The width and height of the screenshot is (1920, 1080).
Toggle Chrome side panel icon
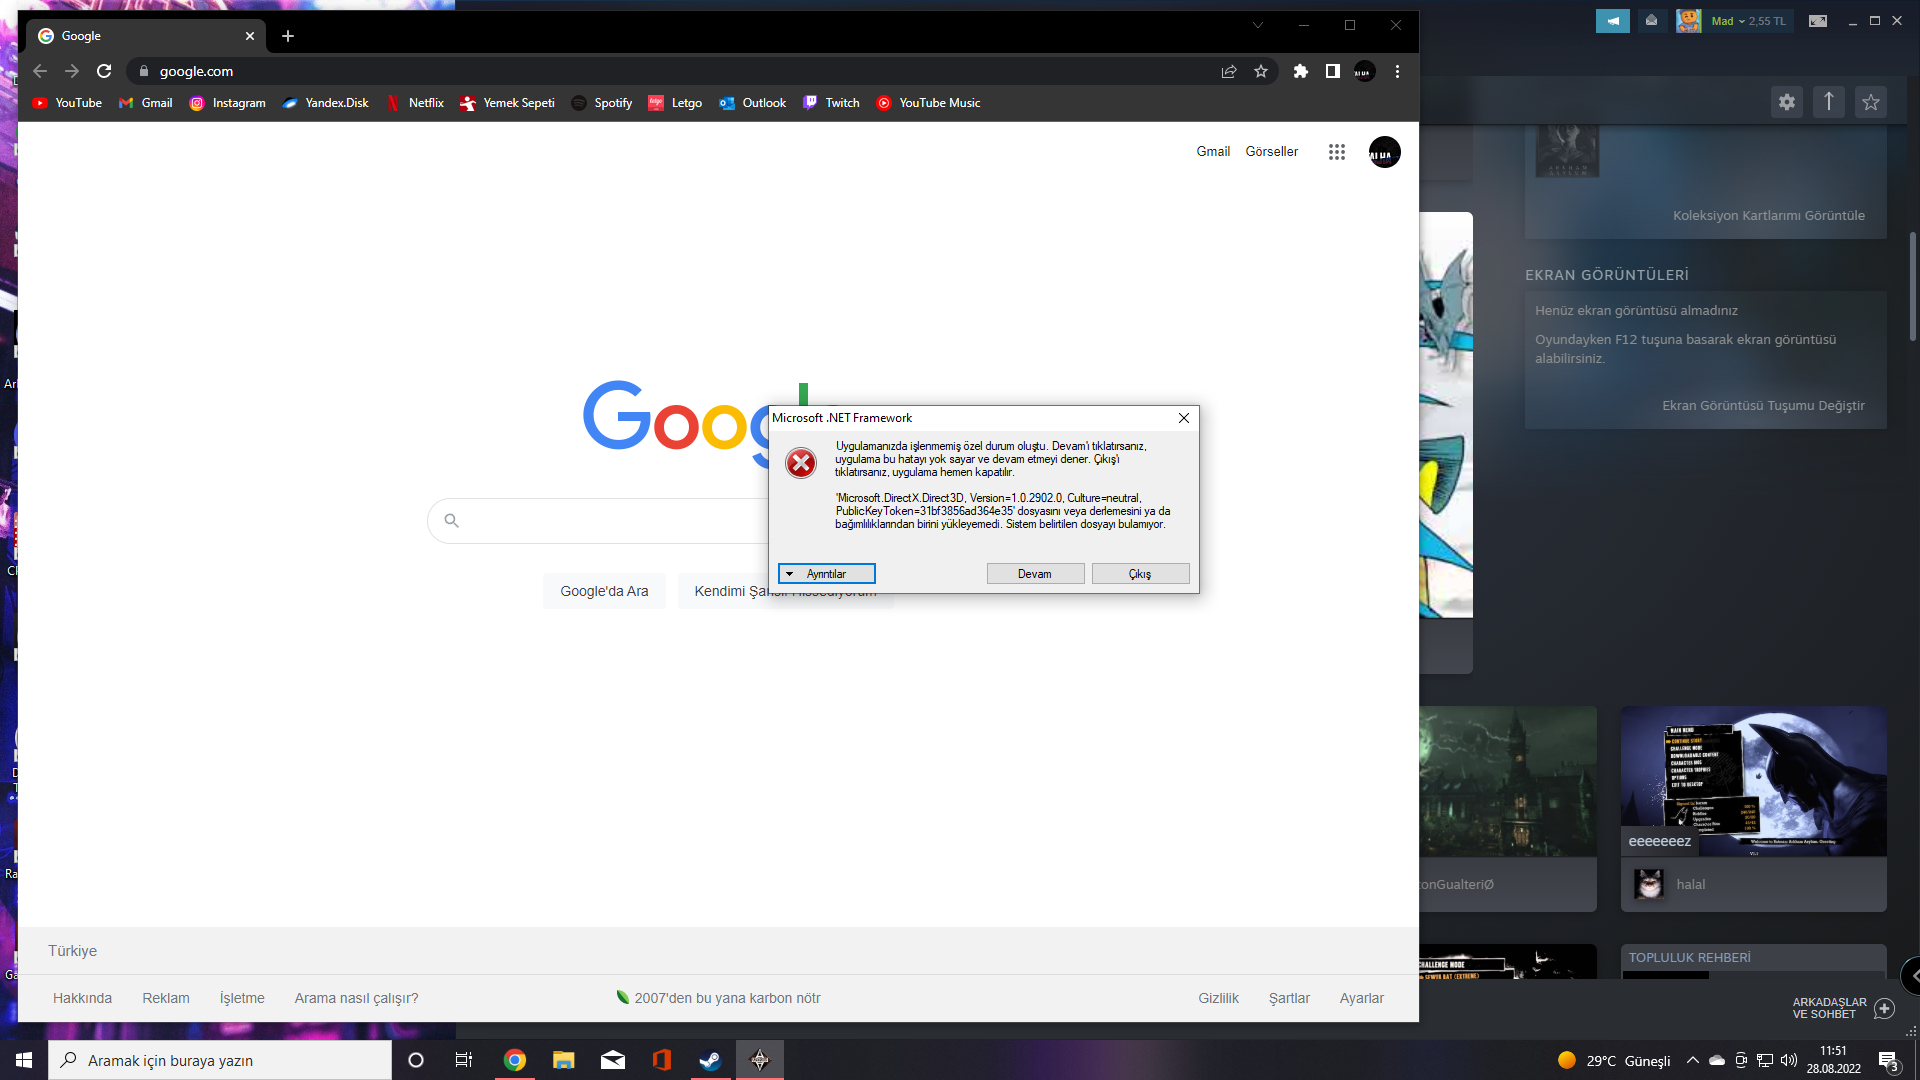coord(1332,71)
